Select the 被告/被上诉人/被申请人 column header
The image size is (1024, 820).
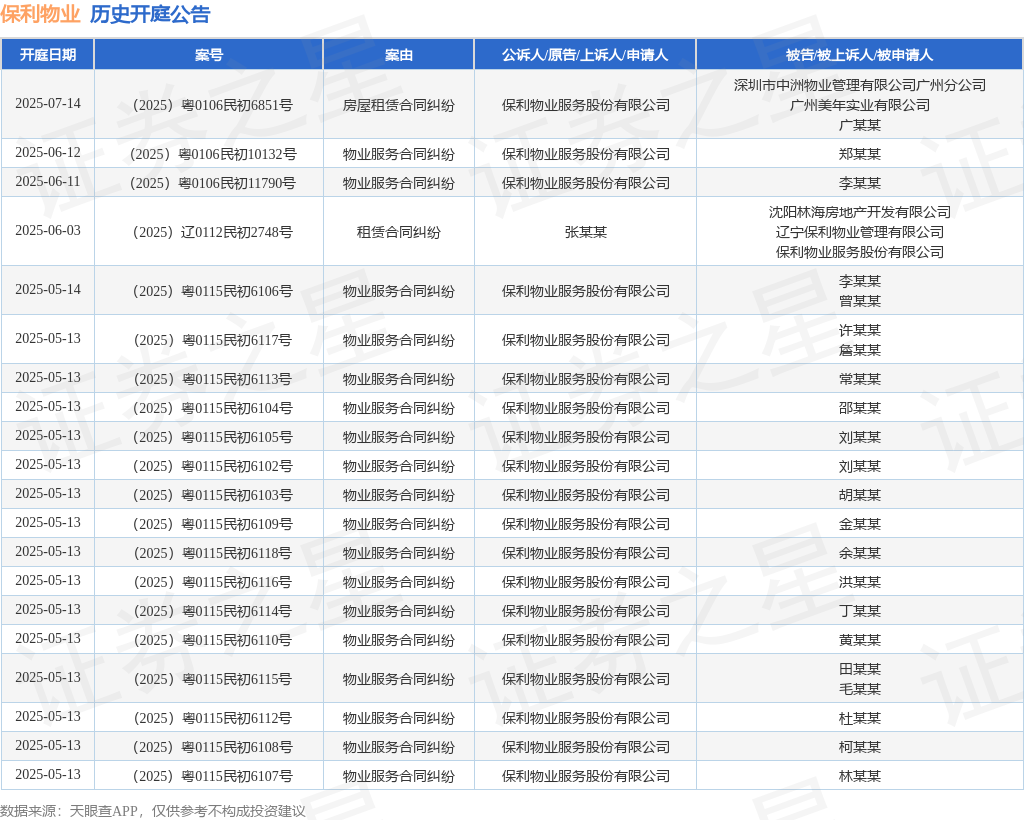click(x=859, y=55)
